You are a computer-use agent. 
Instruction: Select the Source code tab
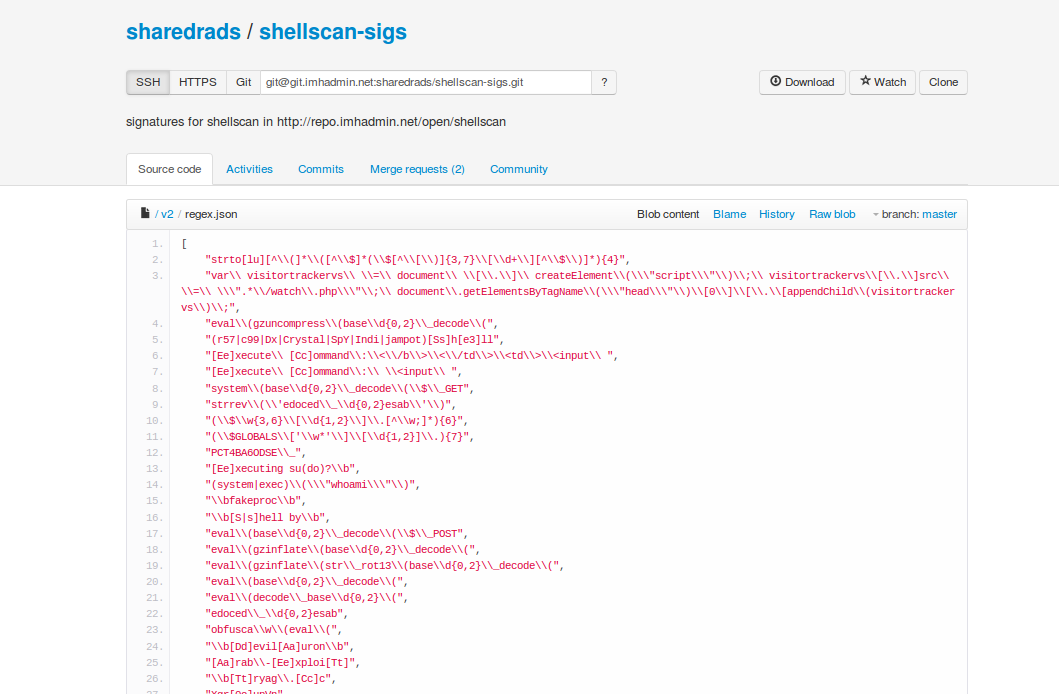[169, 169]
